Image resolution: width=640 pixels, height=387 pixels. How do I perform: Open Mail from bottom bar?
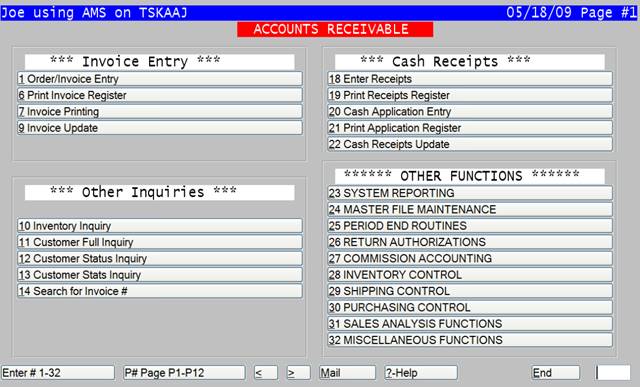click(x=347, y=373)
